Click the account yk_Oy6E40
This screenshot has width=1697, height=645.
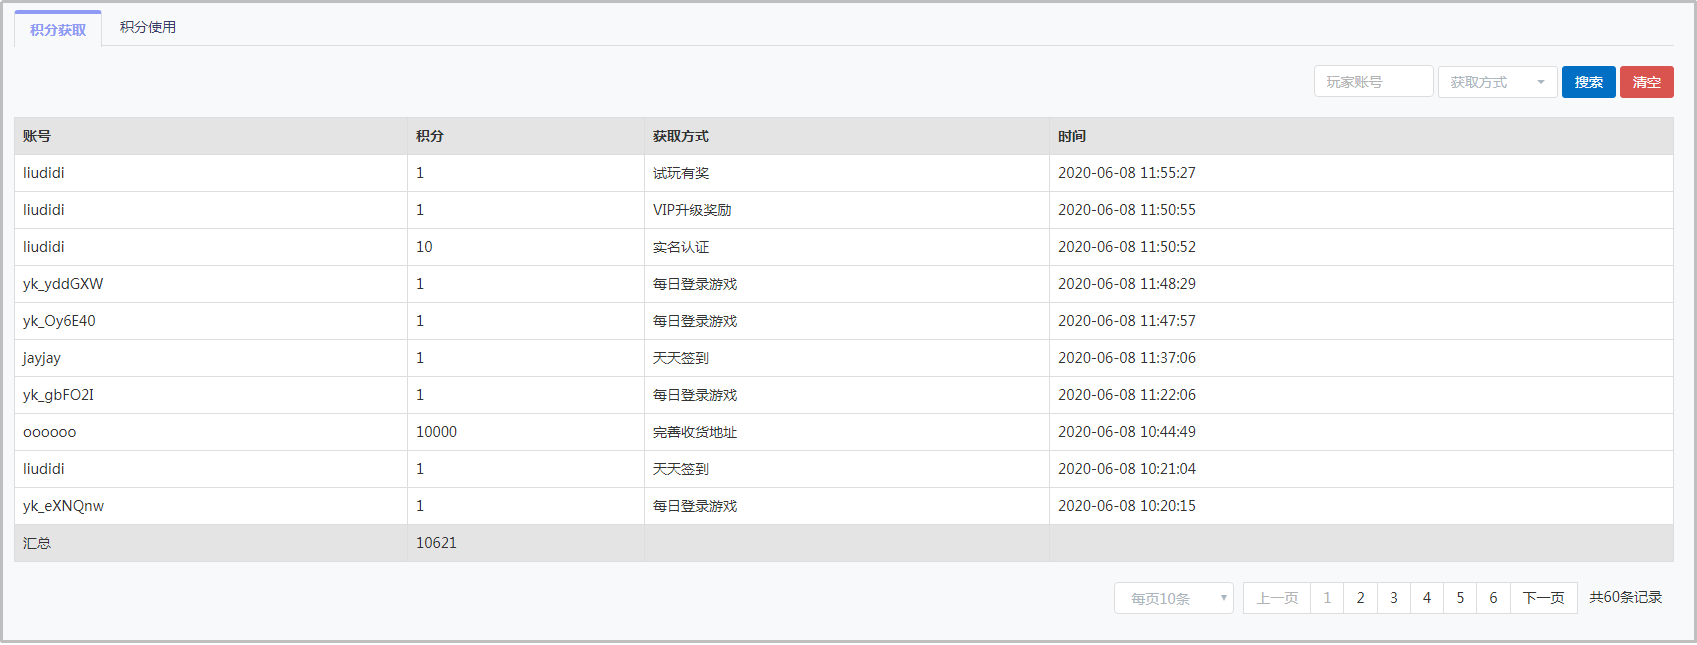tap(59, 321)
